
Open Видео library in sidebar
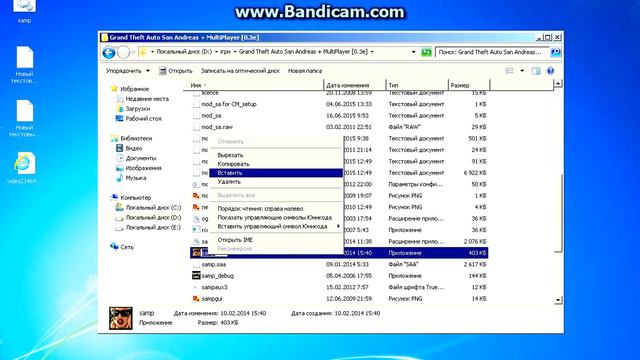click(129, 148)
